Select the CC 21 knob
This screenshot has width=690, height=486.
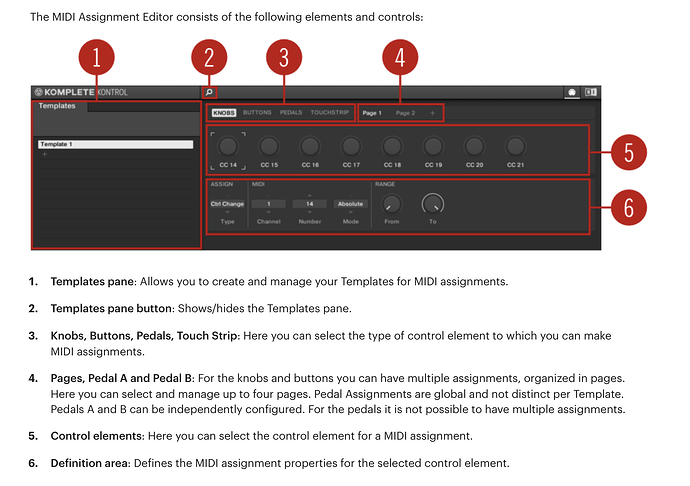(x=515, y=147)
